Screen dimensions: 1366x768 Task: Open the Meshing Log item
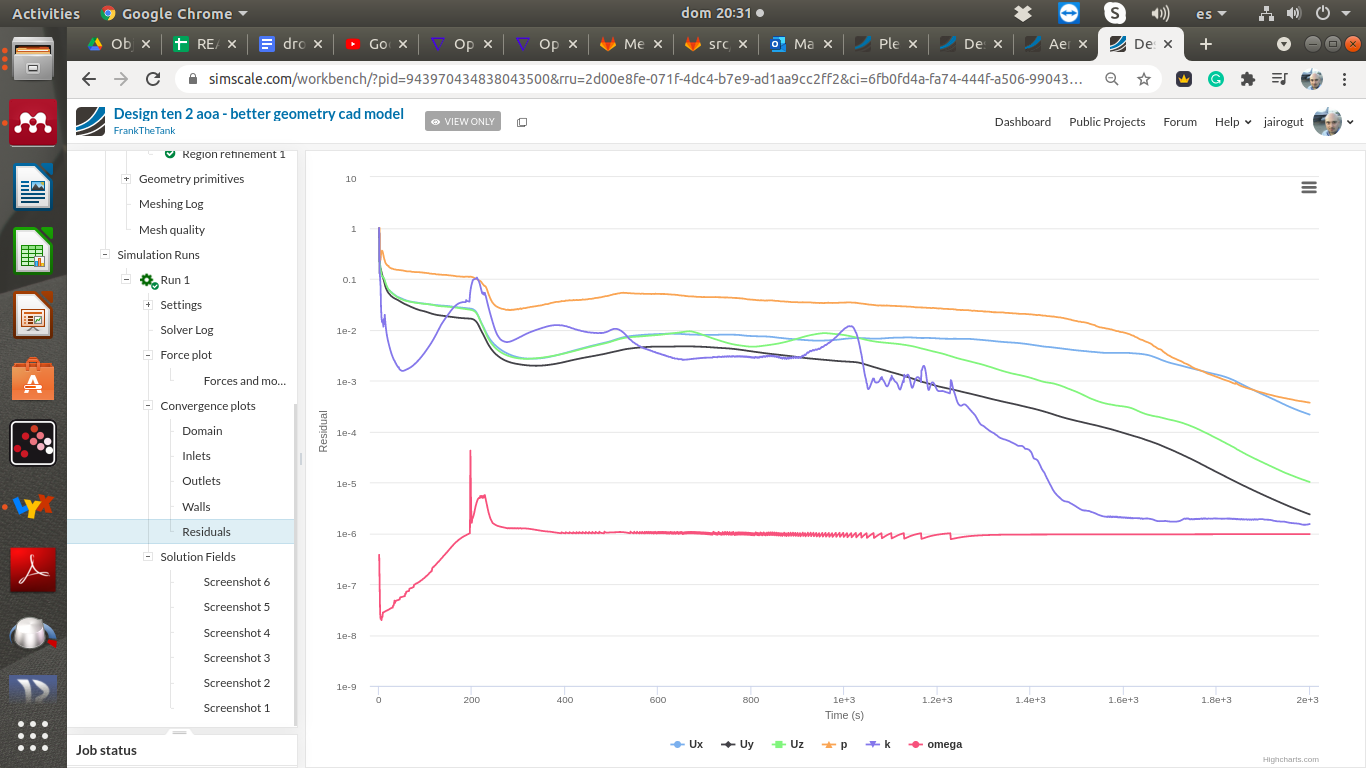171,204
